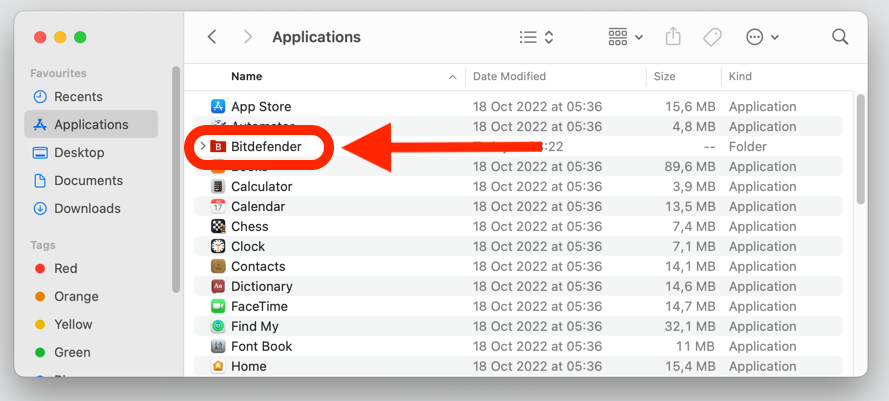Click the Bitdefender folder icon

point(218,146)
